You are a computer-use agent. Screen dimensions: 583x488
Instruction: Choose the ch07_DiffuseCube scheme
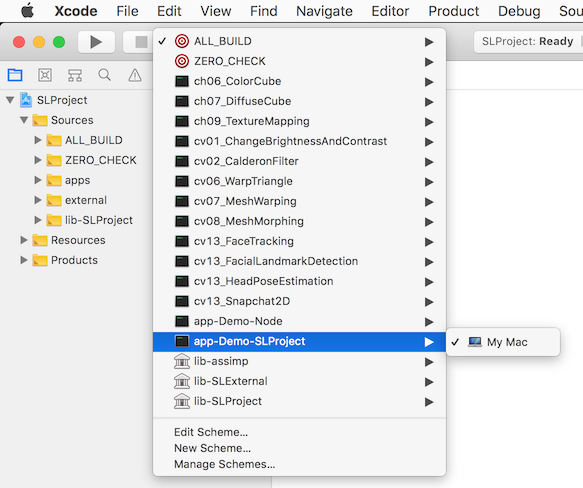299,101
